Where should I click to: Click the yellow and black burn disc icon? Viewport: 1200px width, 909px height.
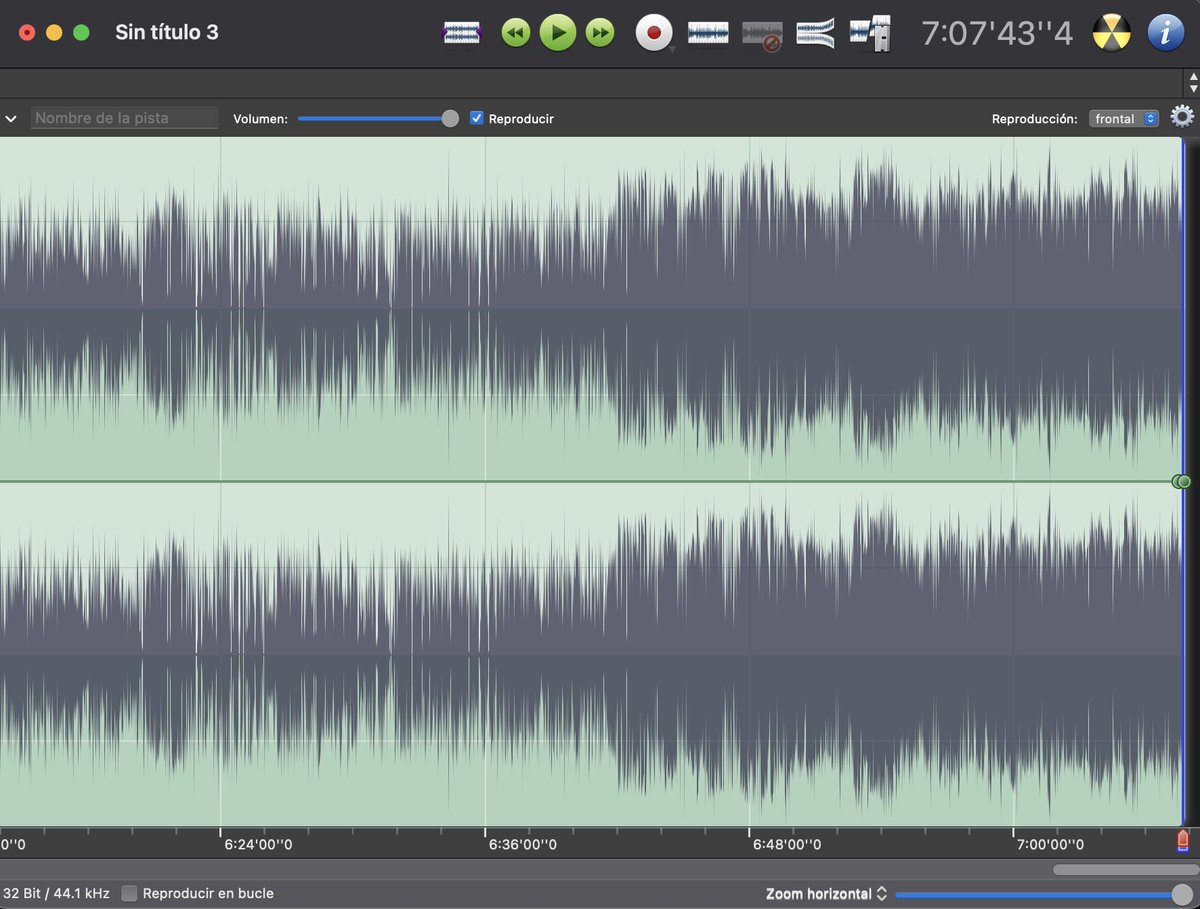coord(1111,33)
